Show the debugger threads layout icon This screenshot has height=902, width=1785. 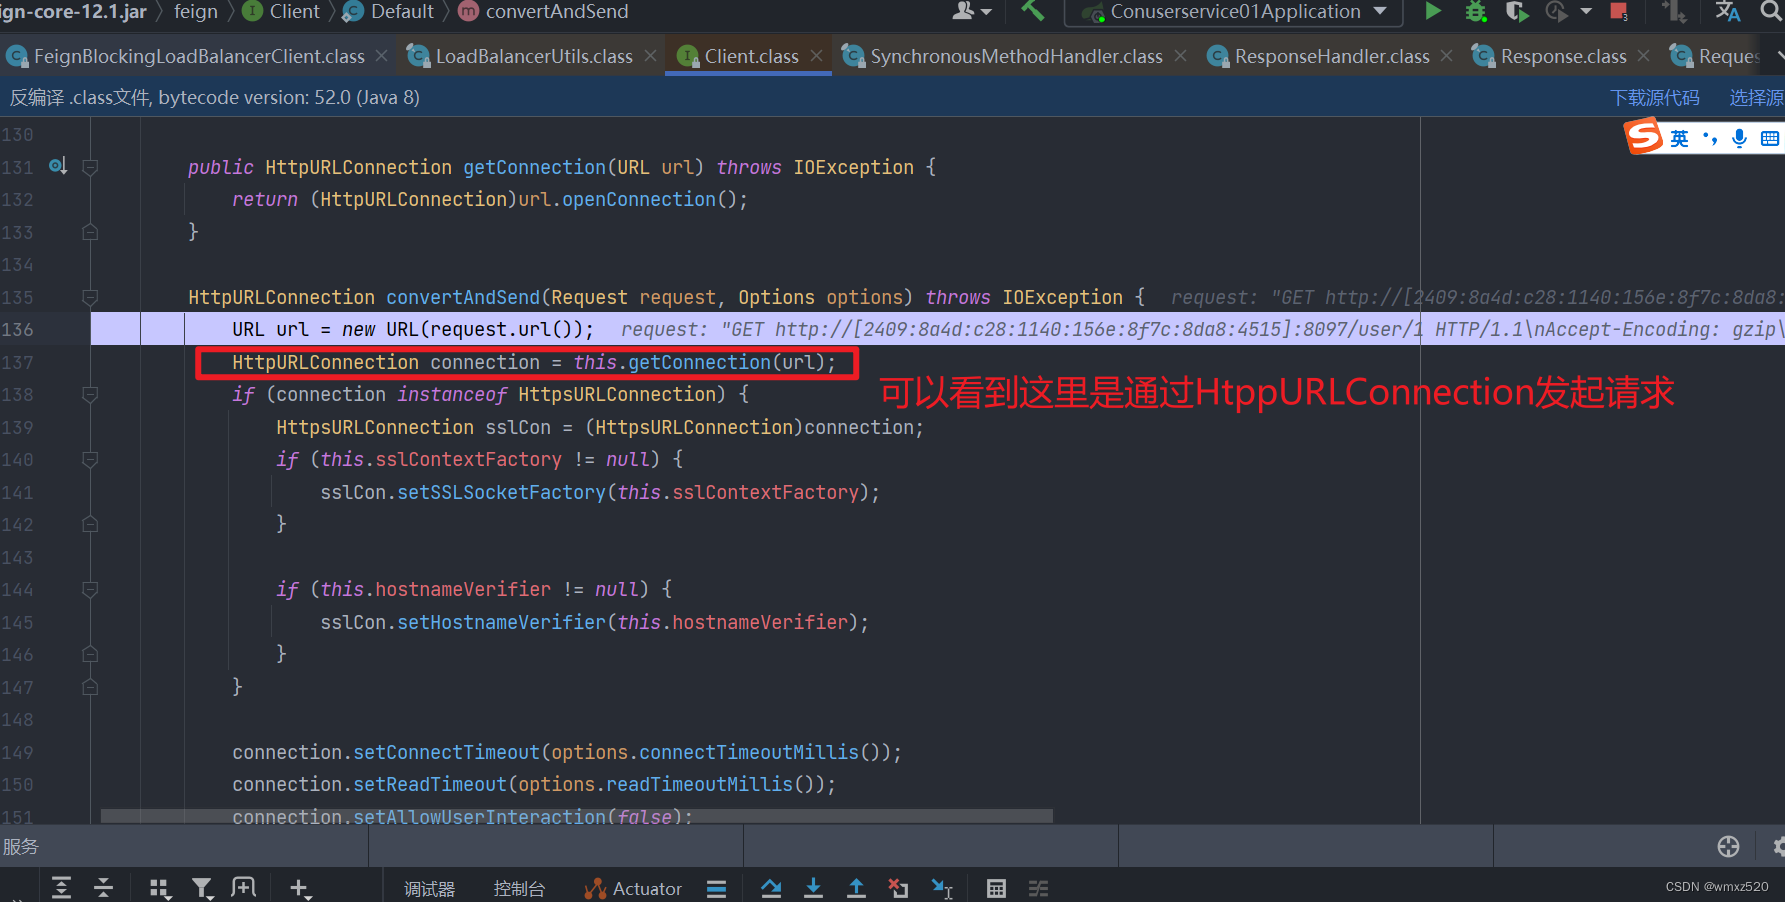coord(716,889)
